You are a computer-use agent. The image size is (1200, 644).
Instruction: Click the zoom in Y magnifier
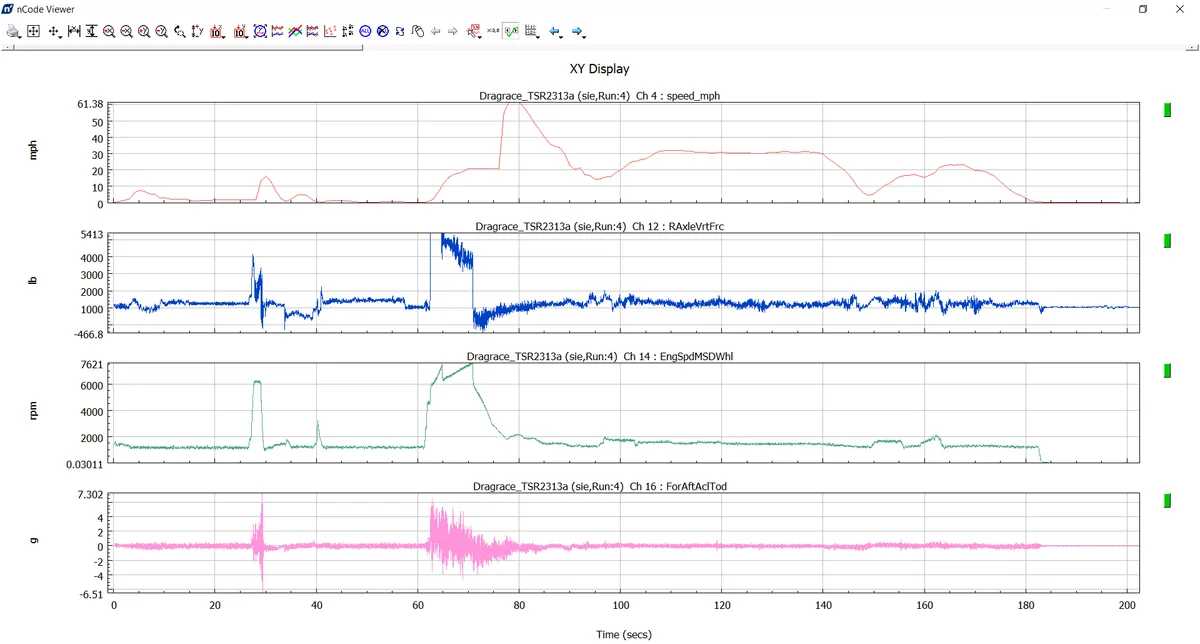click(144, 31)
